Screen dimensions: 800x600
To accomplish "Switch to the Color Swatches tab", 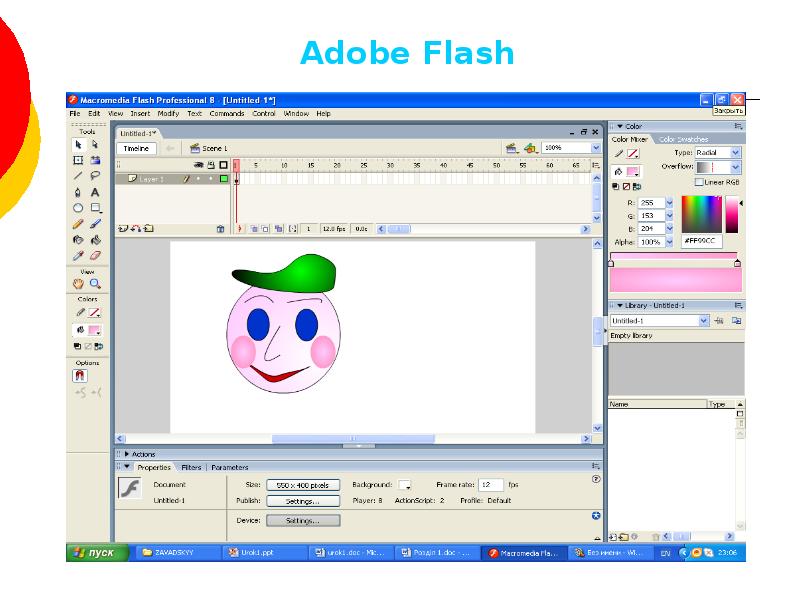I will tap(683, 139).
